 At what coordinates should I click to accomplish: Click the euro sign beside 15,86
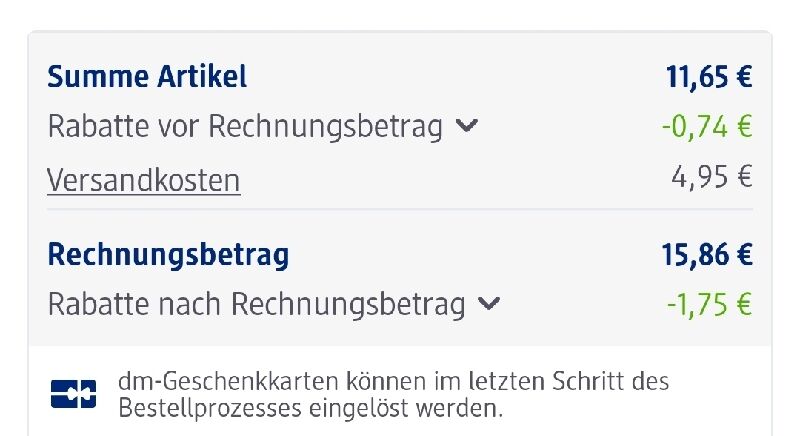(744, 254)
